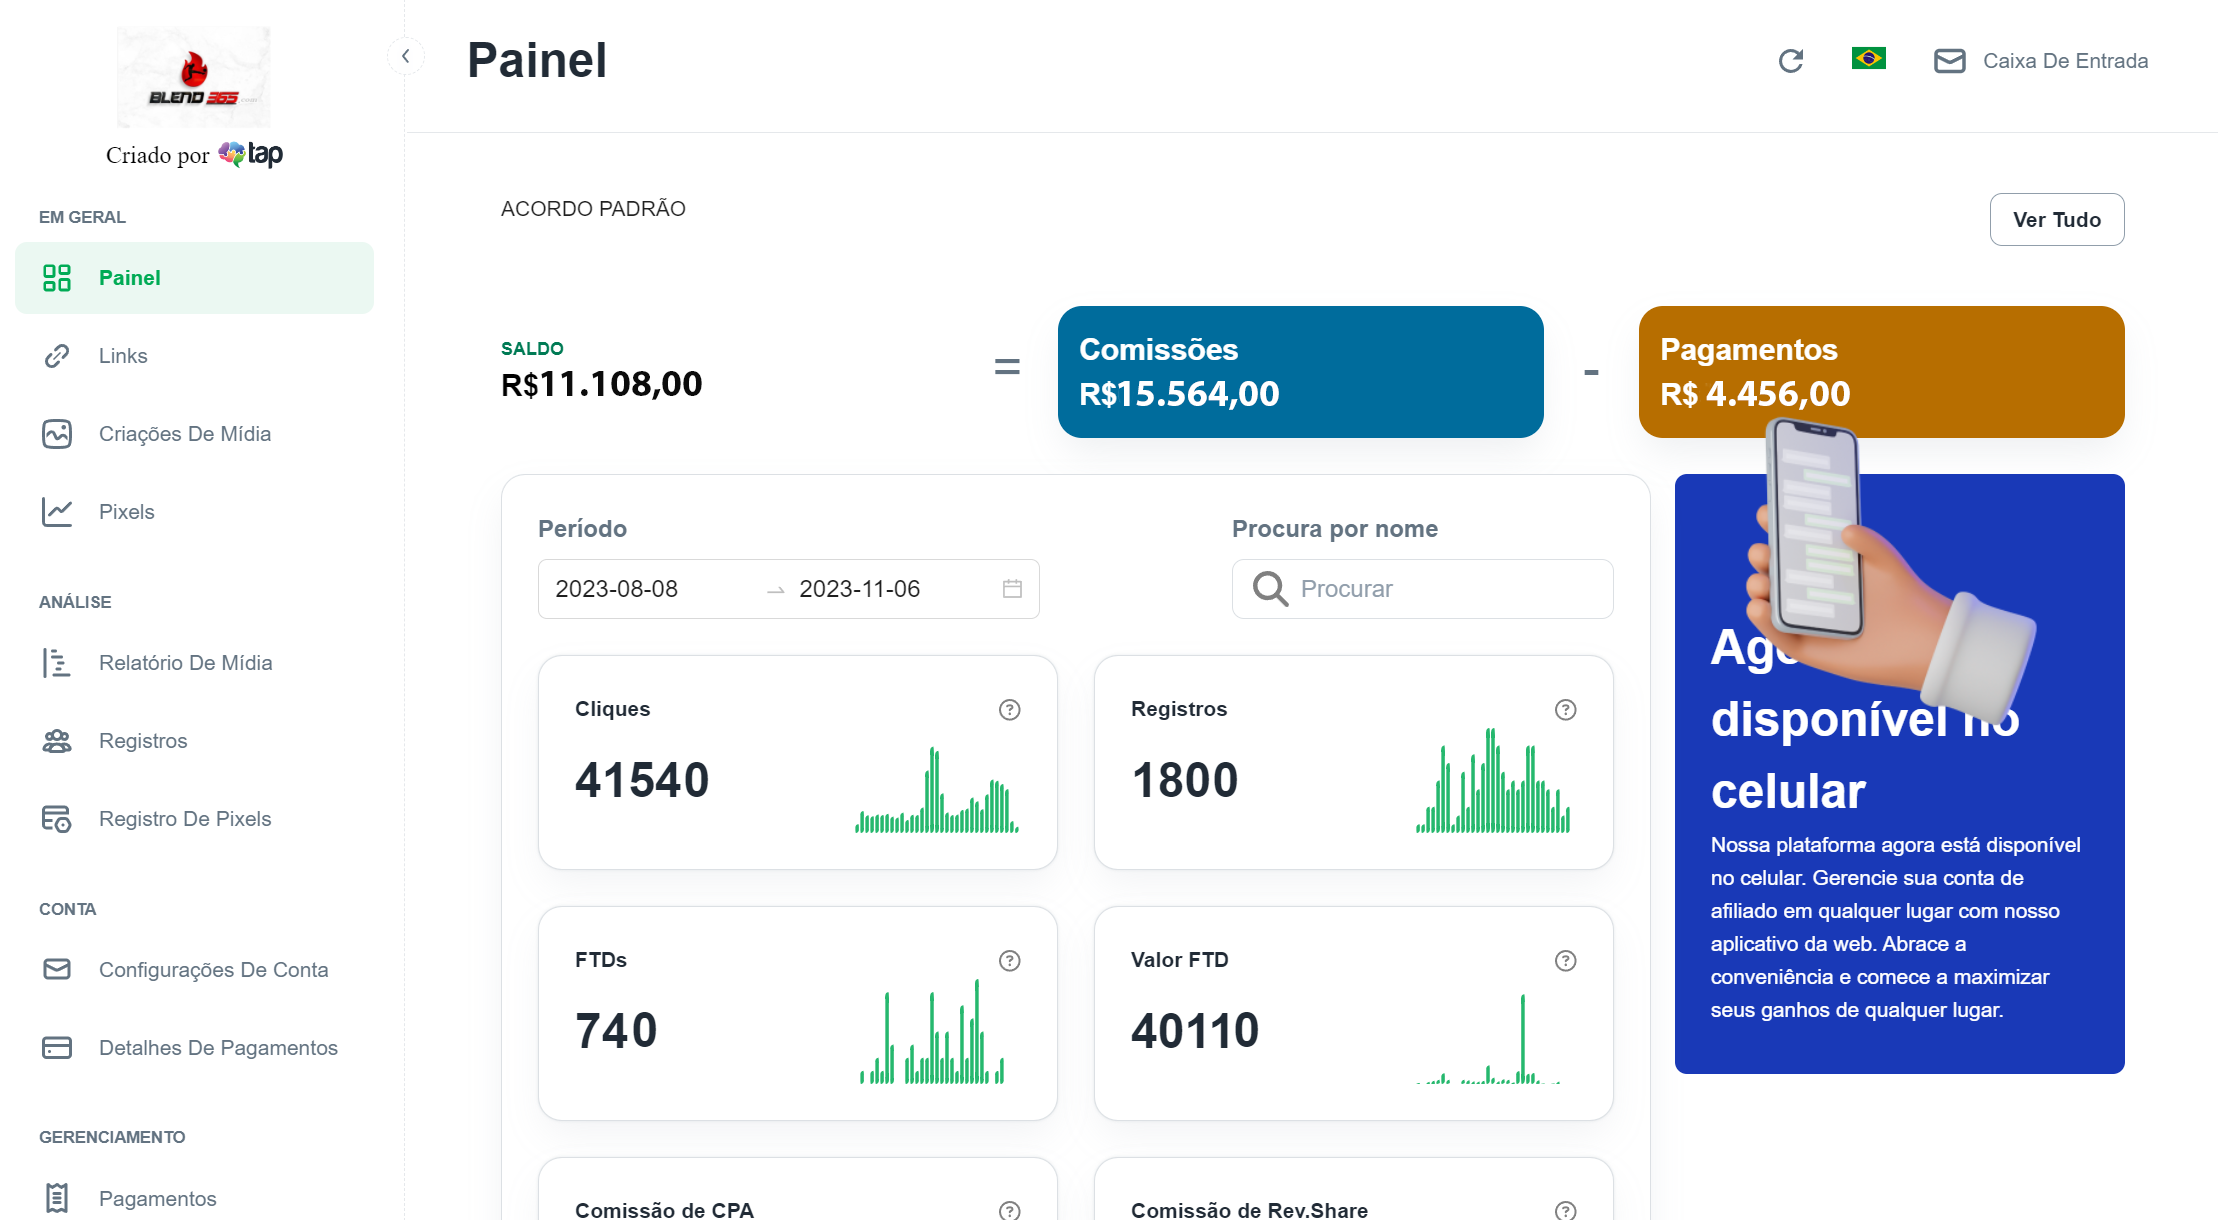Click the Registros value 1800
Screen dimensions: 2218x1220
point(1185,780)
